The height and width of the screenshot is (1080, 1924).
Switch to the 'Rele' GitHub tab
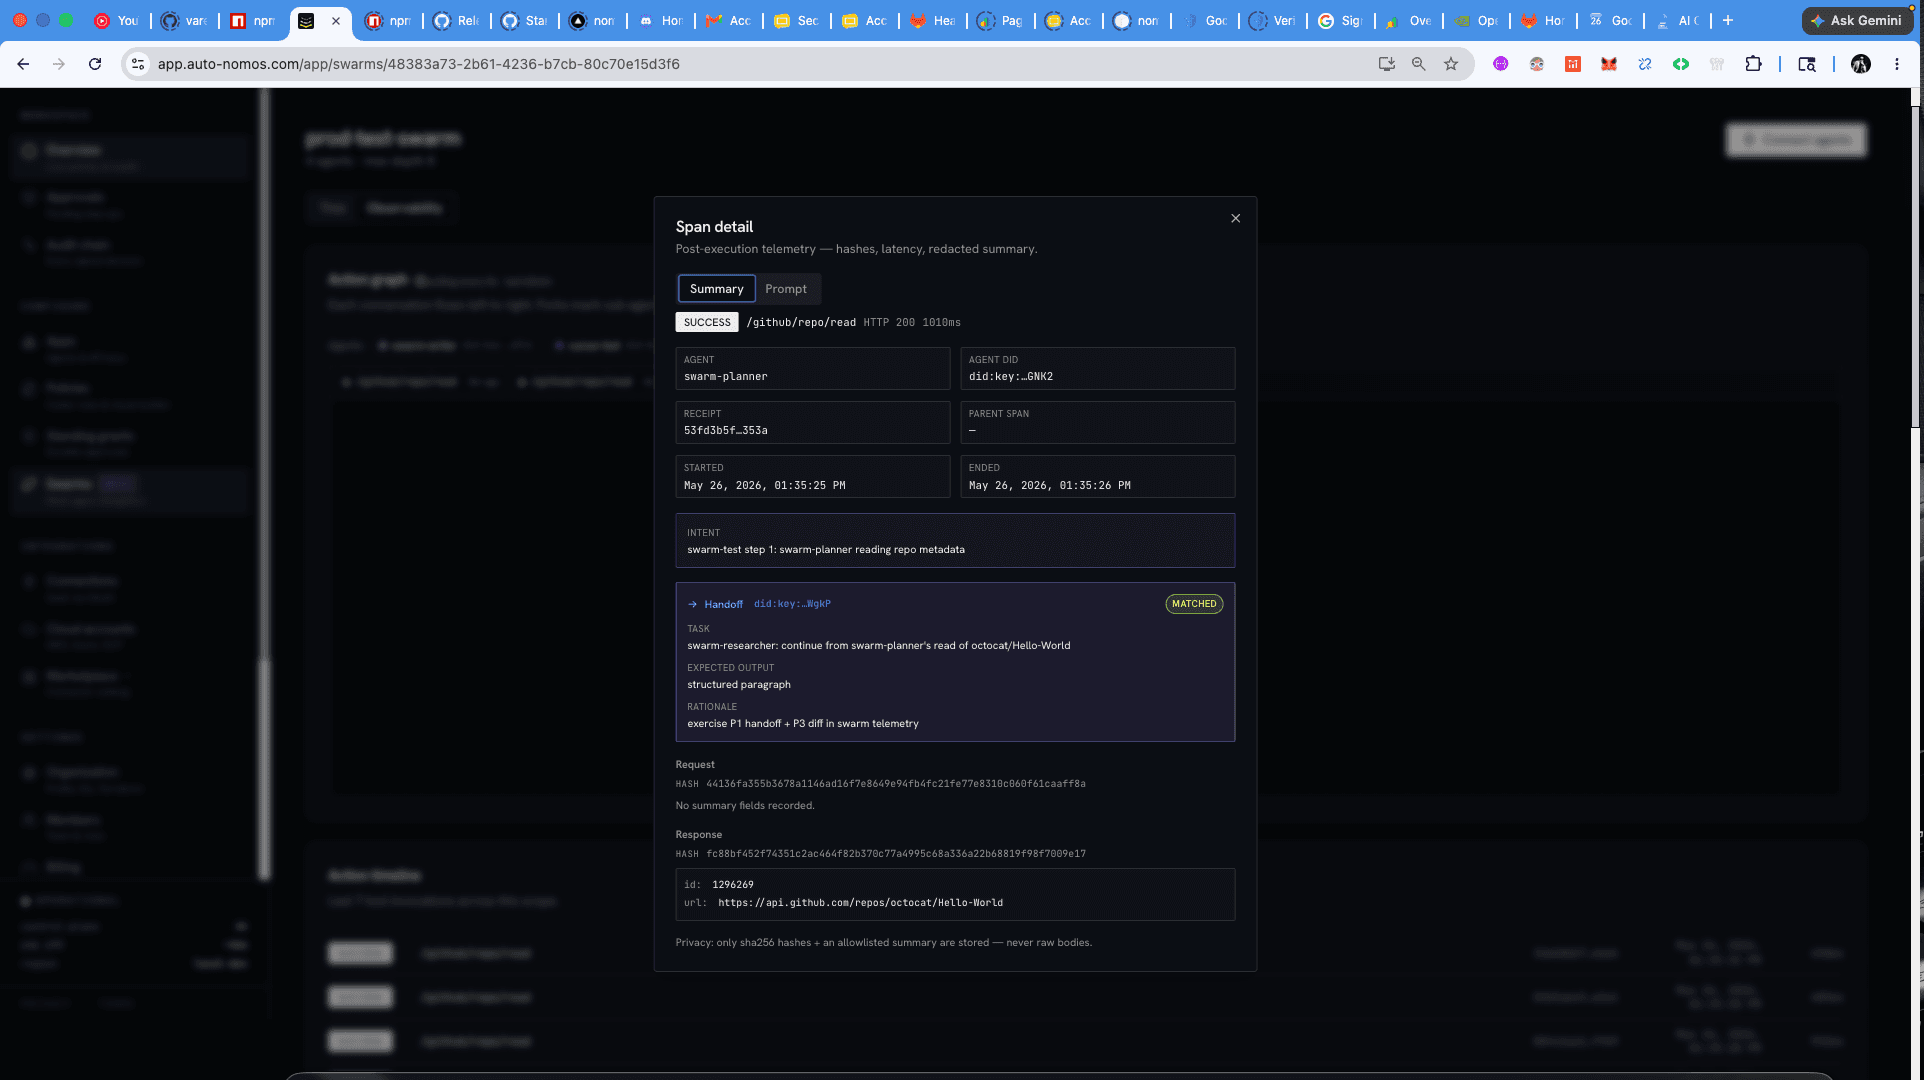pos(456,20)
